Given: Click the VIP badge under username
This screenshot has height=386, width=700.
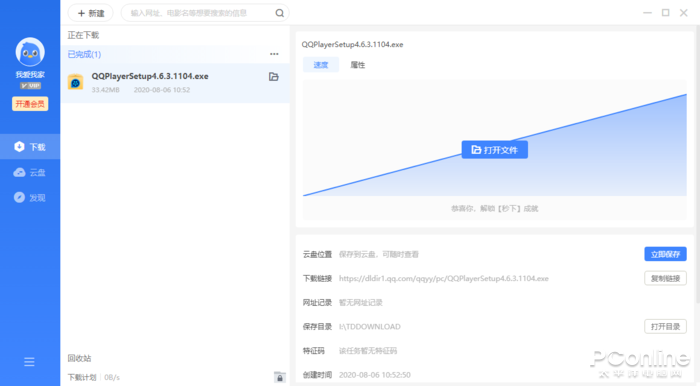Looking at the screenshot, I should 30,86.
